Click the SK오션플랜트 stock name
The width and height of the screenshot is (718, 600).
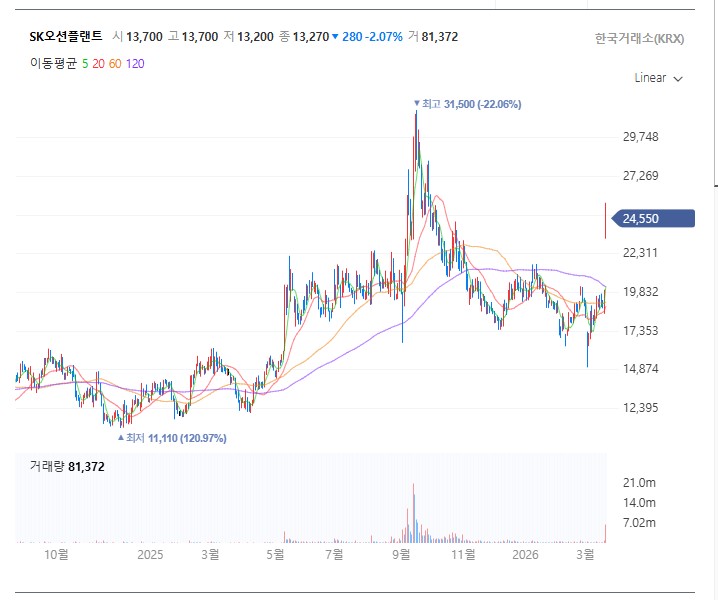click(65, 36)
